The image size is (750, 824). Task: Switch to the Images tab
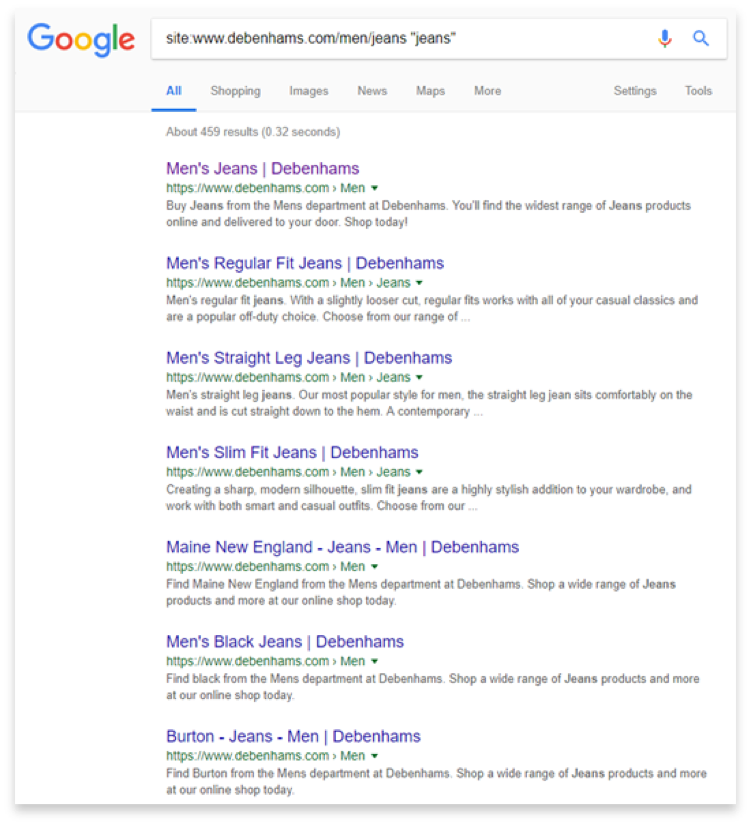pyautogui.click(x=309, y=91)
